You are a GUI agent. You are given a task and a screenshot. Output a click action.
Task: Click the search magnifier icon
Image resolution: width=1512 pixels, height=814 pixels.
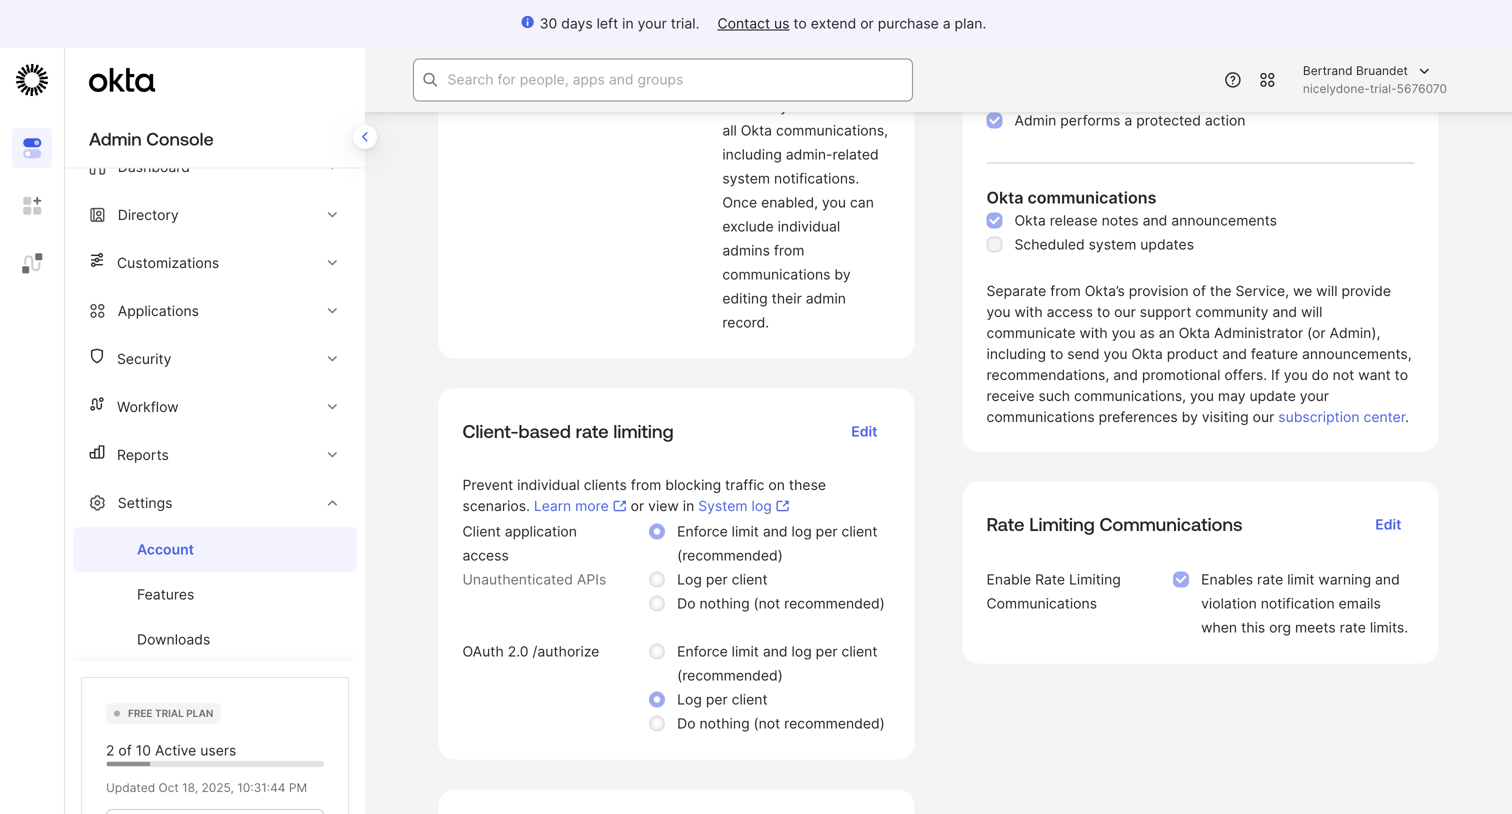click(431, 80)
